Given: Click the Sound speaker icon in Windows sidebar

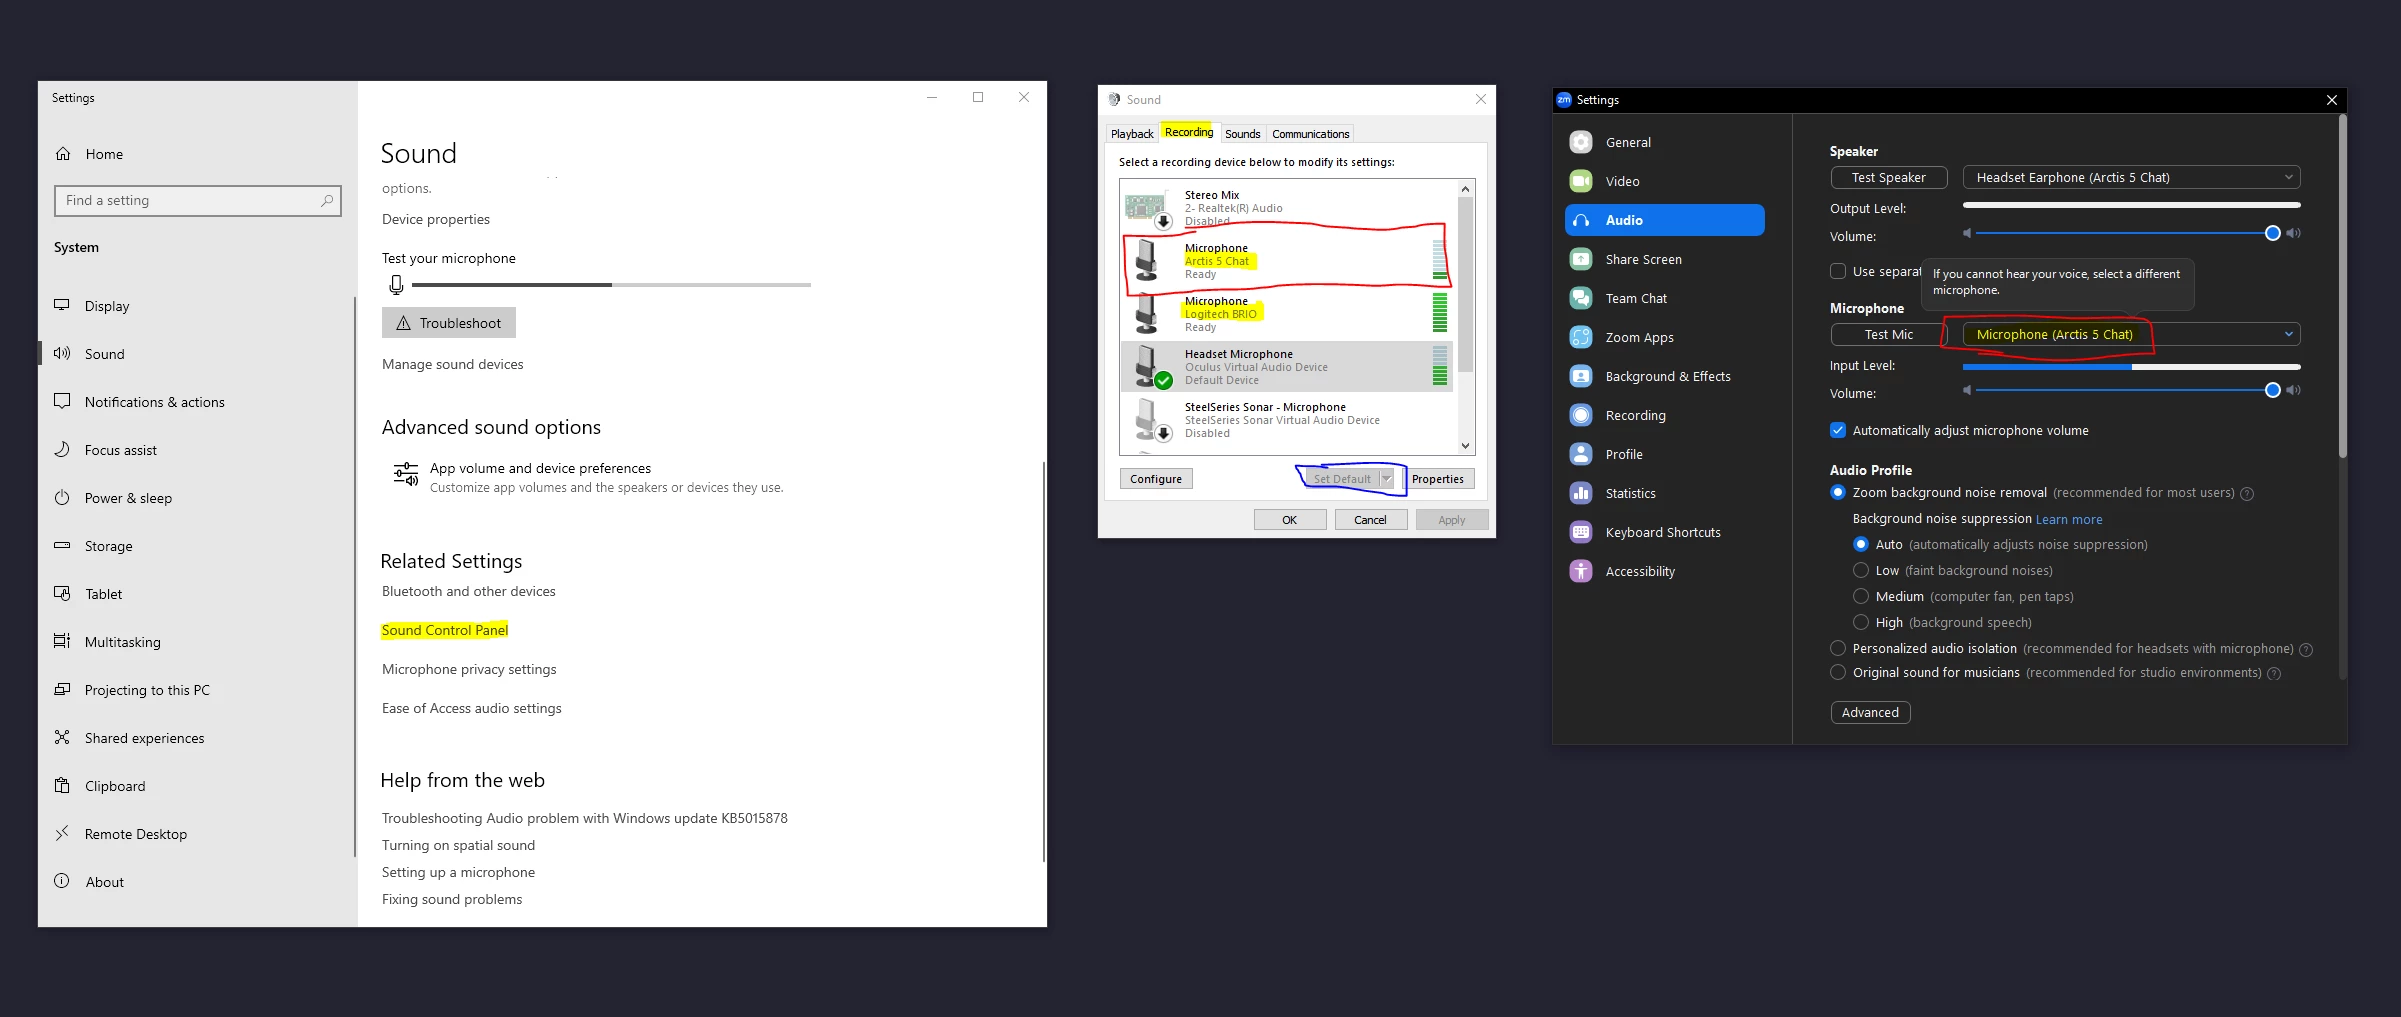Looking at the screenshot, I should [x=62, y=353].
